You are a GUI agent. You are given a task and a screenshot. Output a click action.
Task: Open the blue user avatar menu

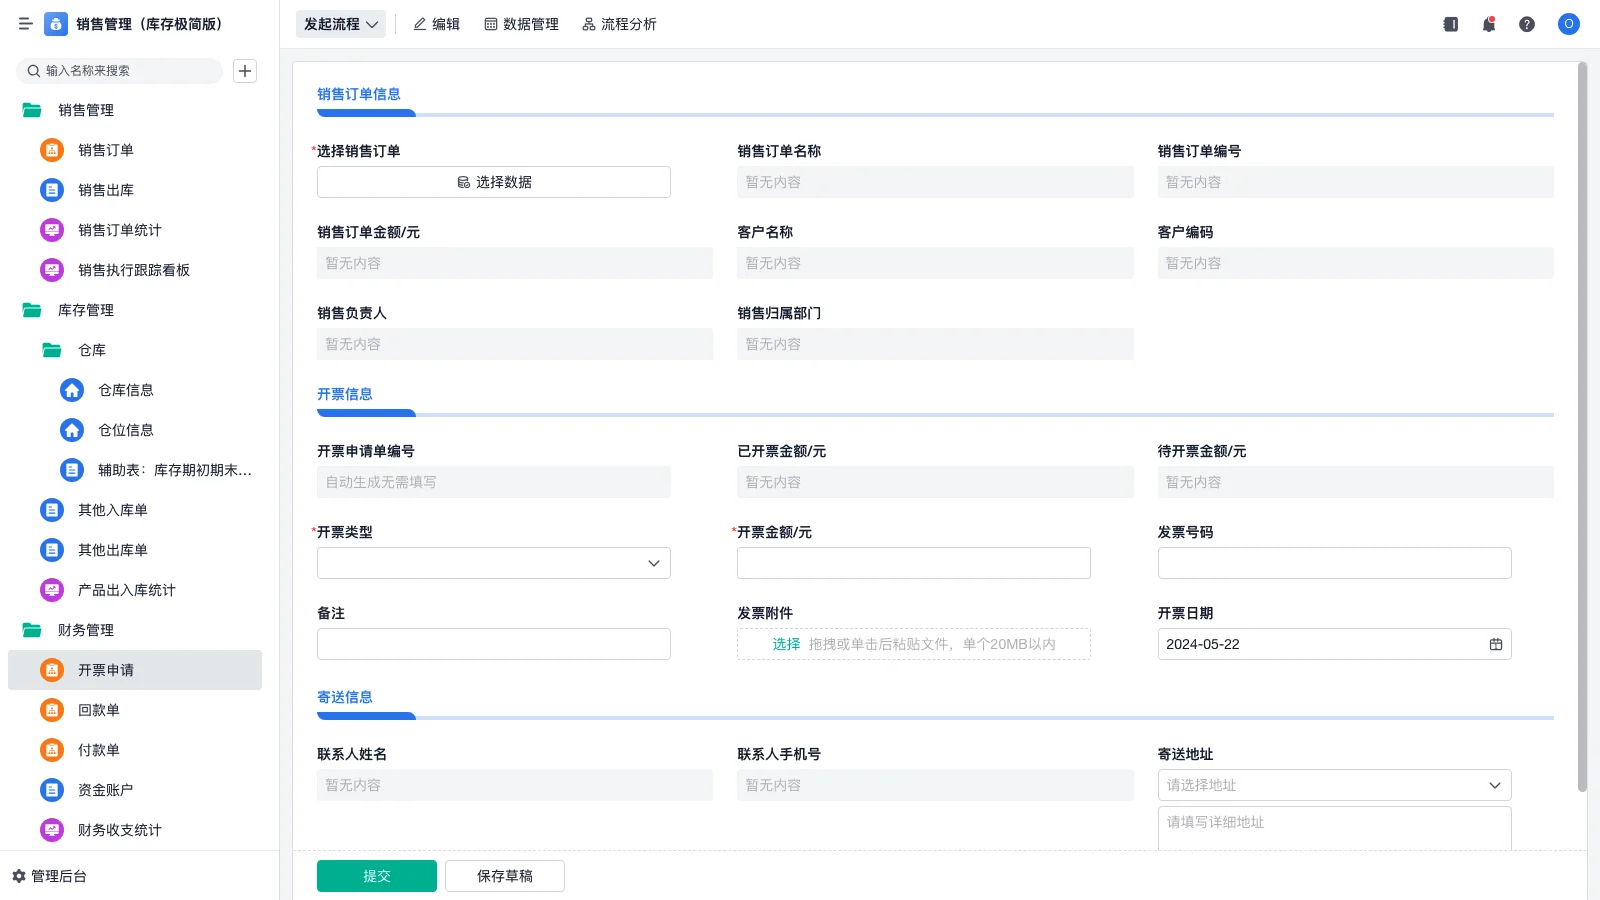1568,24
